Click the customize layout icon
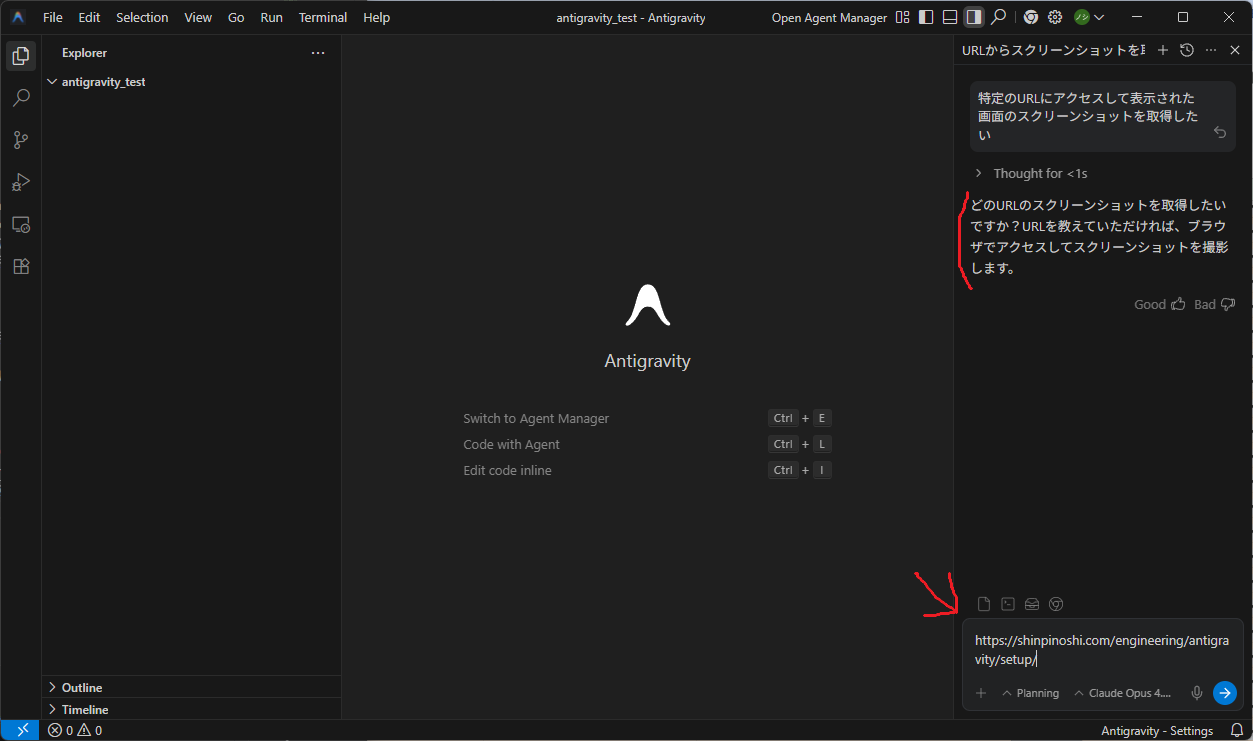Image resolution: width=1253 pixels, height=741 pixels. click(x=903, y=17)
